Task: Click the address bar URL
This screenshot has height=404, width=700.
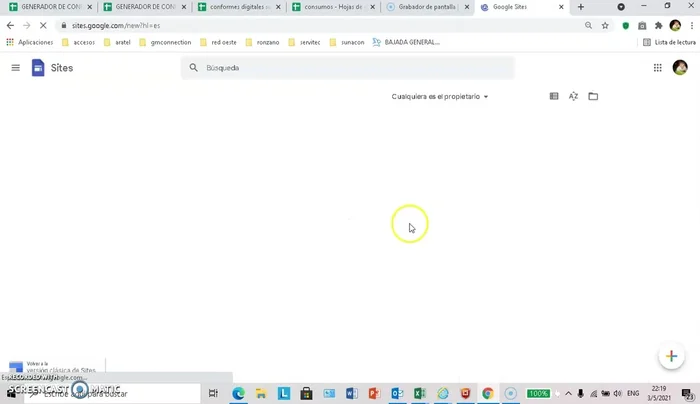Action: (x=116, y=26)
